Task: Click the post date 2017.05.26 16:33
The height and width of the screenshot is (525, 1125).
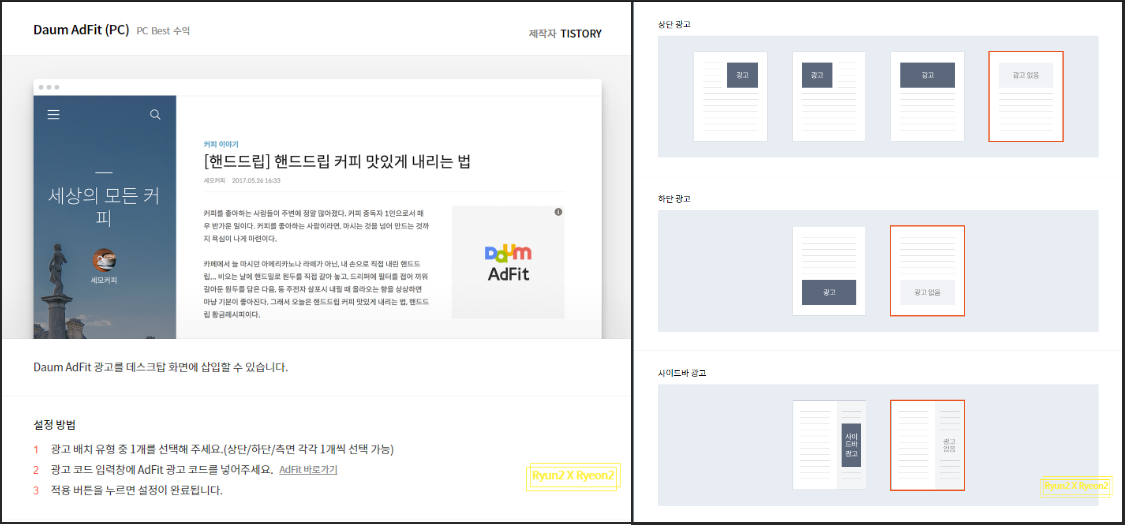Action: tap(256, 181)
